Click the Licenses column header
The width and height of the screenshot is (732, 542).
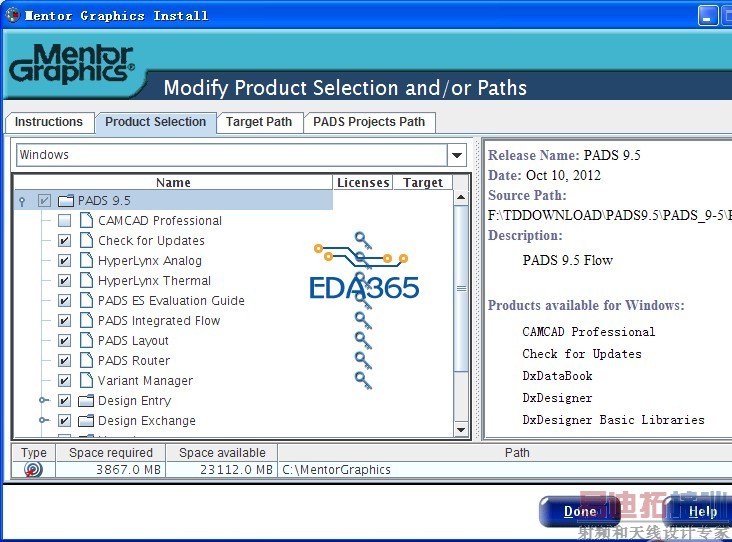point(363,183)
